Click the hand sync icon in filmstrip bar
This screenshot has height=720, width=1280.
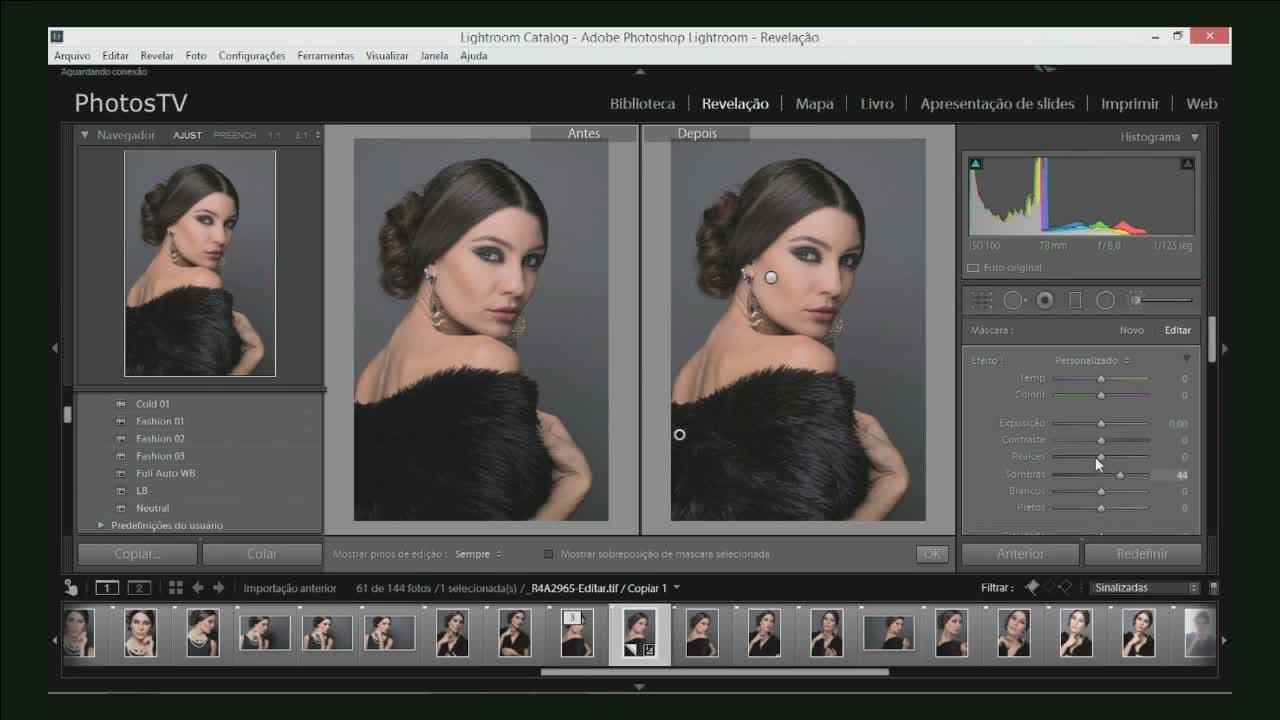[71, 588]
